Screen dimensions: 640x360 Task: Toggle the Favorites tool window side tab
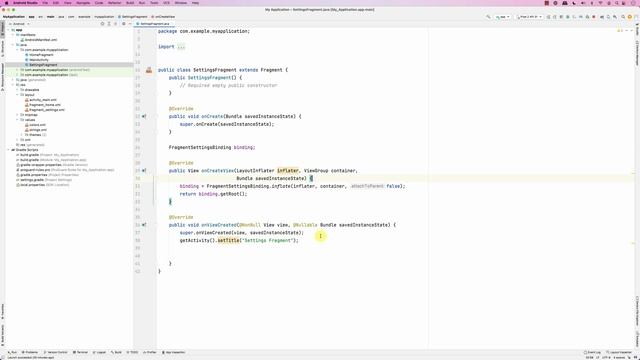(2, 311)
